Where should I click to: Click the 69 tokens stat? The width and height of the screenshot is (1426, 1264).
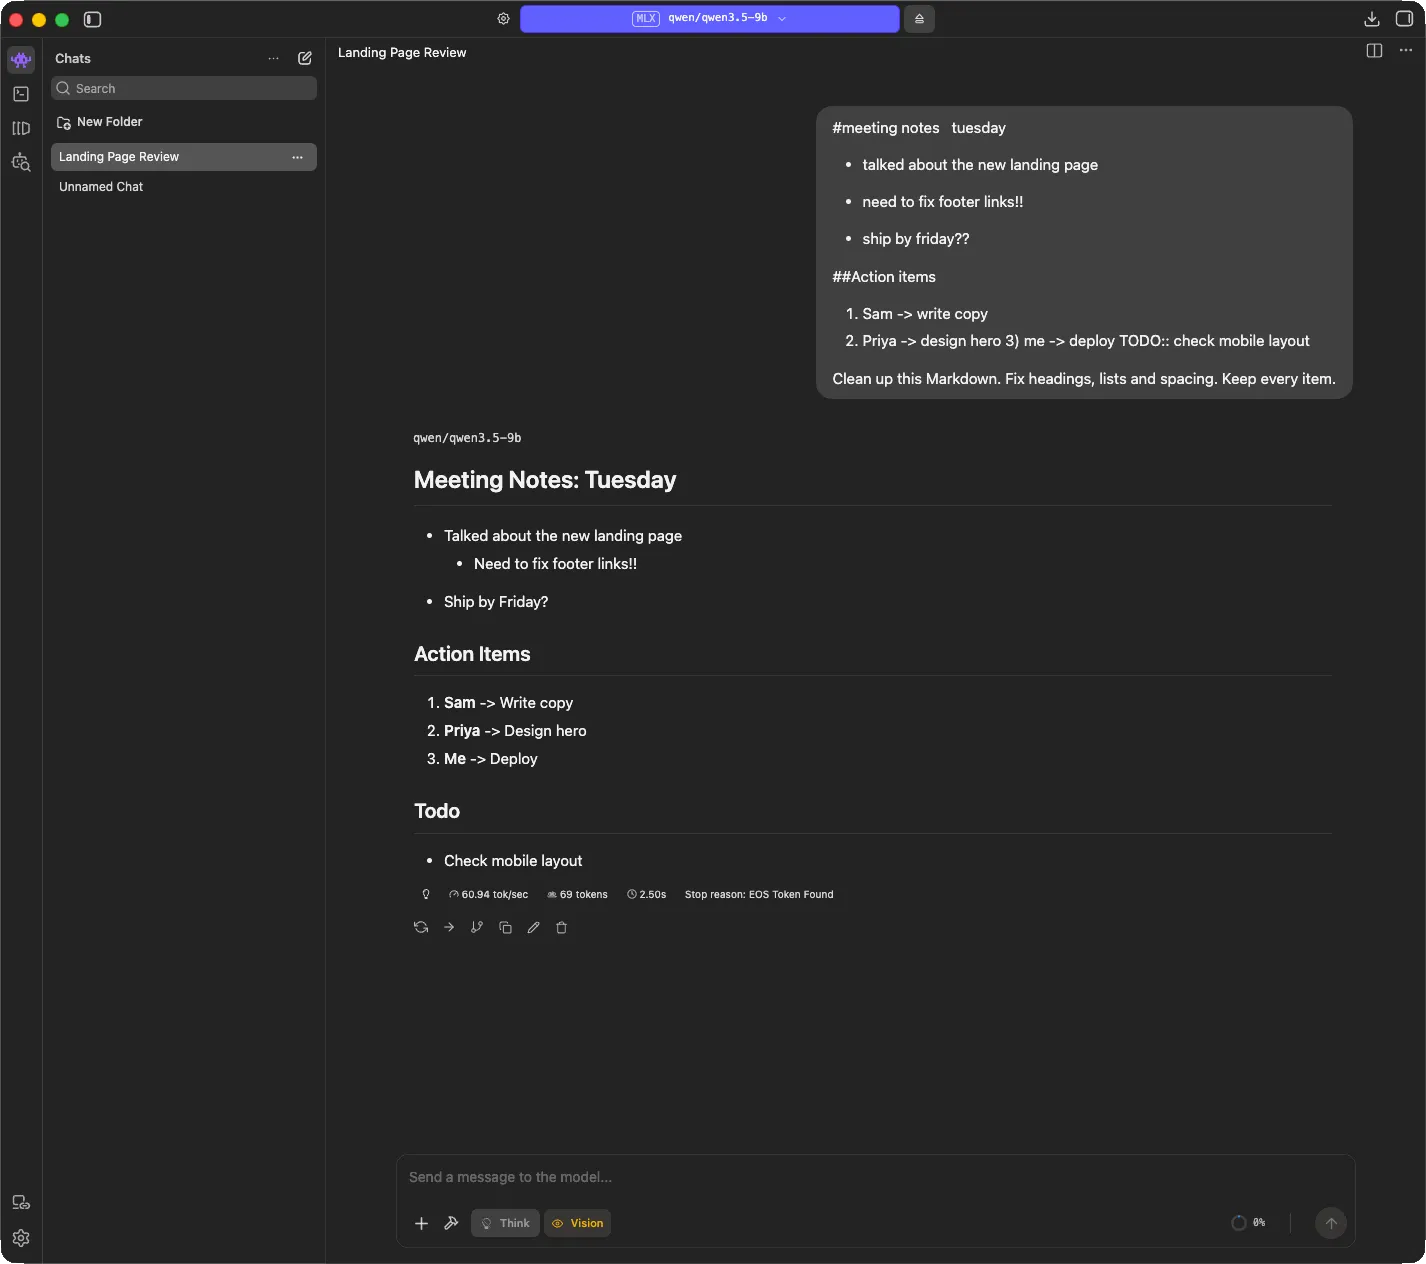[x=577, y=895]
